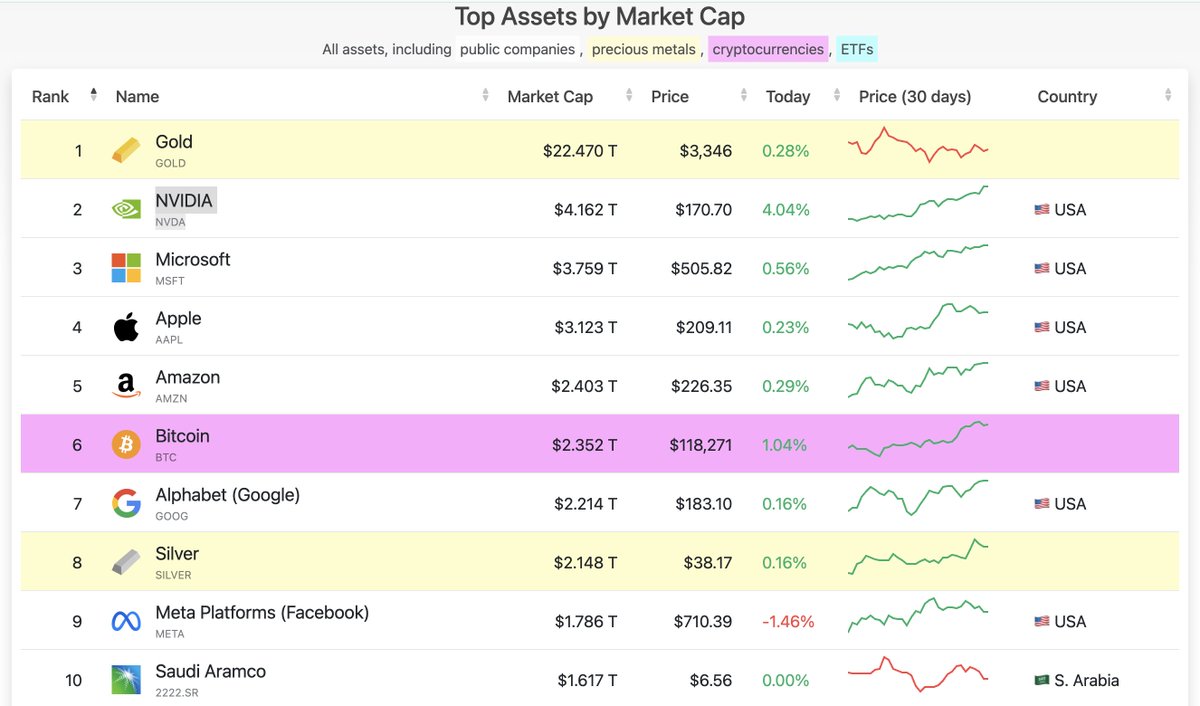
Task: Open the Amazon company page
Action: point(188,377)
